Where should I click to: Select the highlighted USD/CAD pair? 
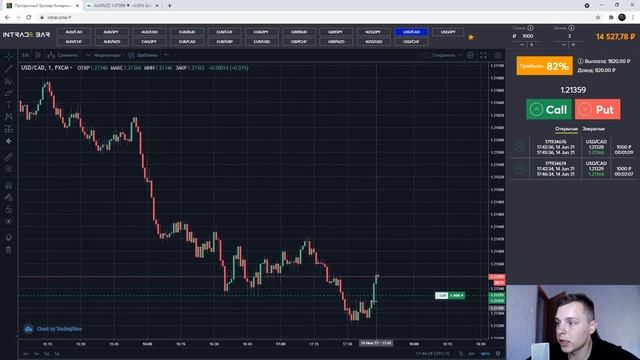point(411,32)
